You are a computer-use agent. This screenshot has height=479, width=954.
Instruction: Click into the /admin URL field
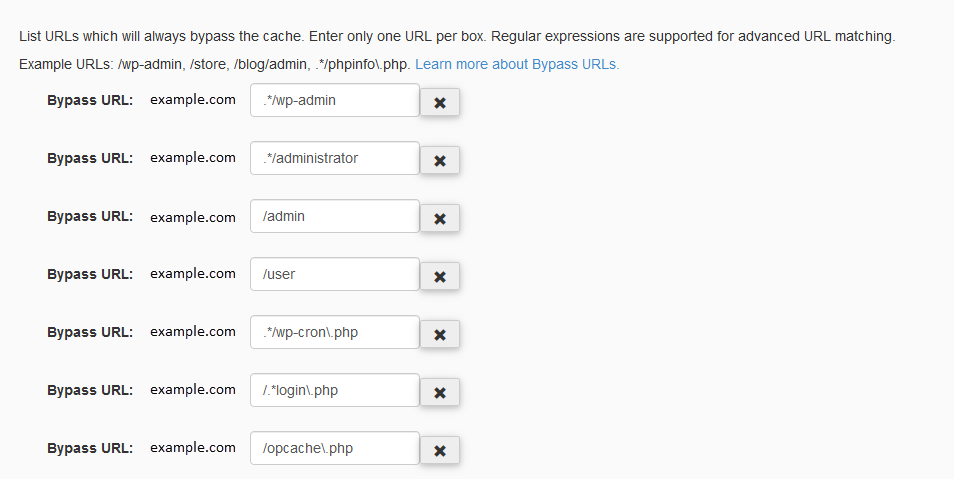tap(334, 216)
